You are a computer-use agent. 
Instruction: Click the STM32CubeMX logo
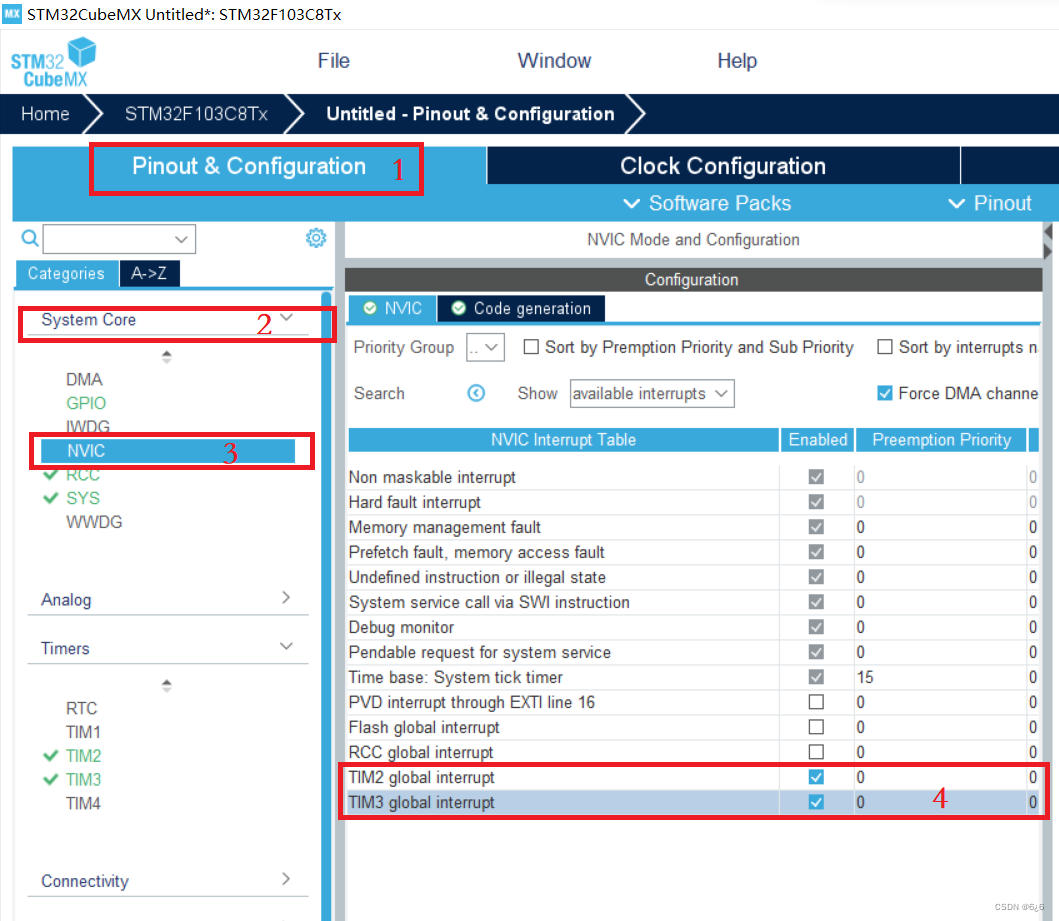[x=53, y=63]
